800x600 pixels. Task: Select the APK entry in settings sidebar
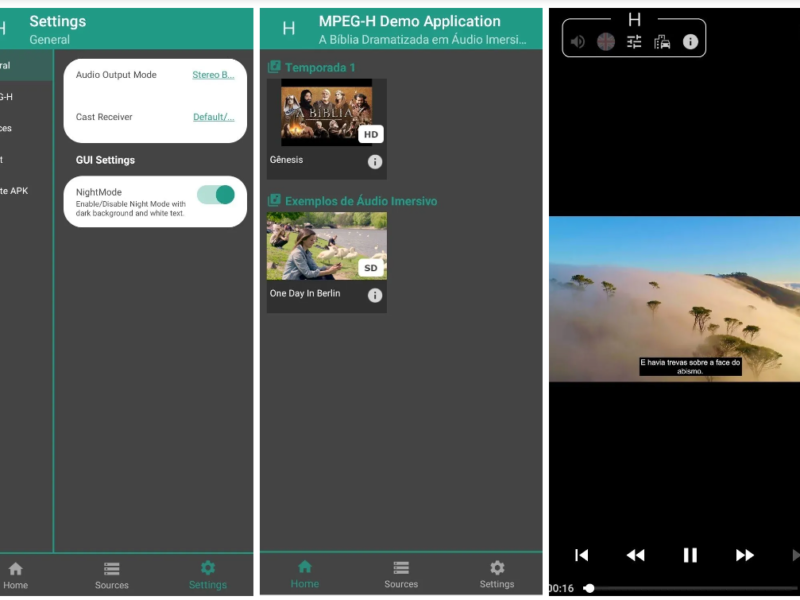point(14,191)
